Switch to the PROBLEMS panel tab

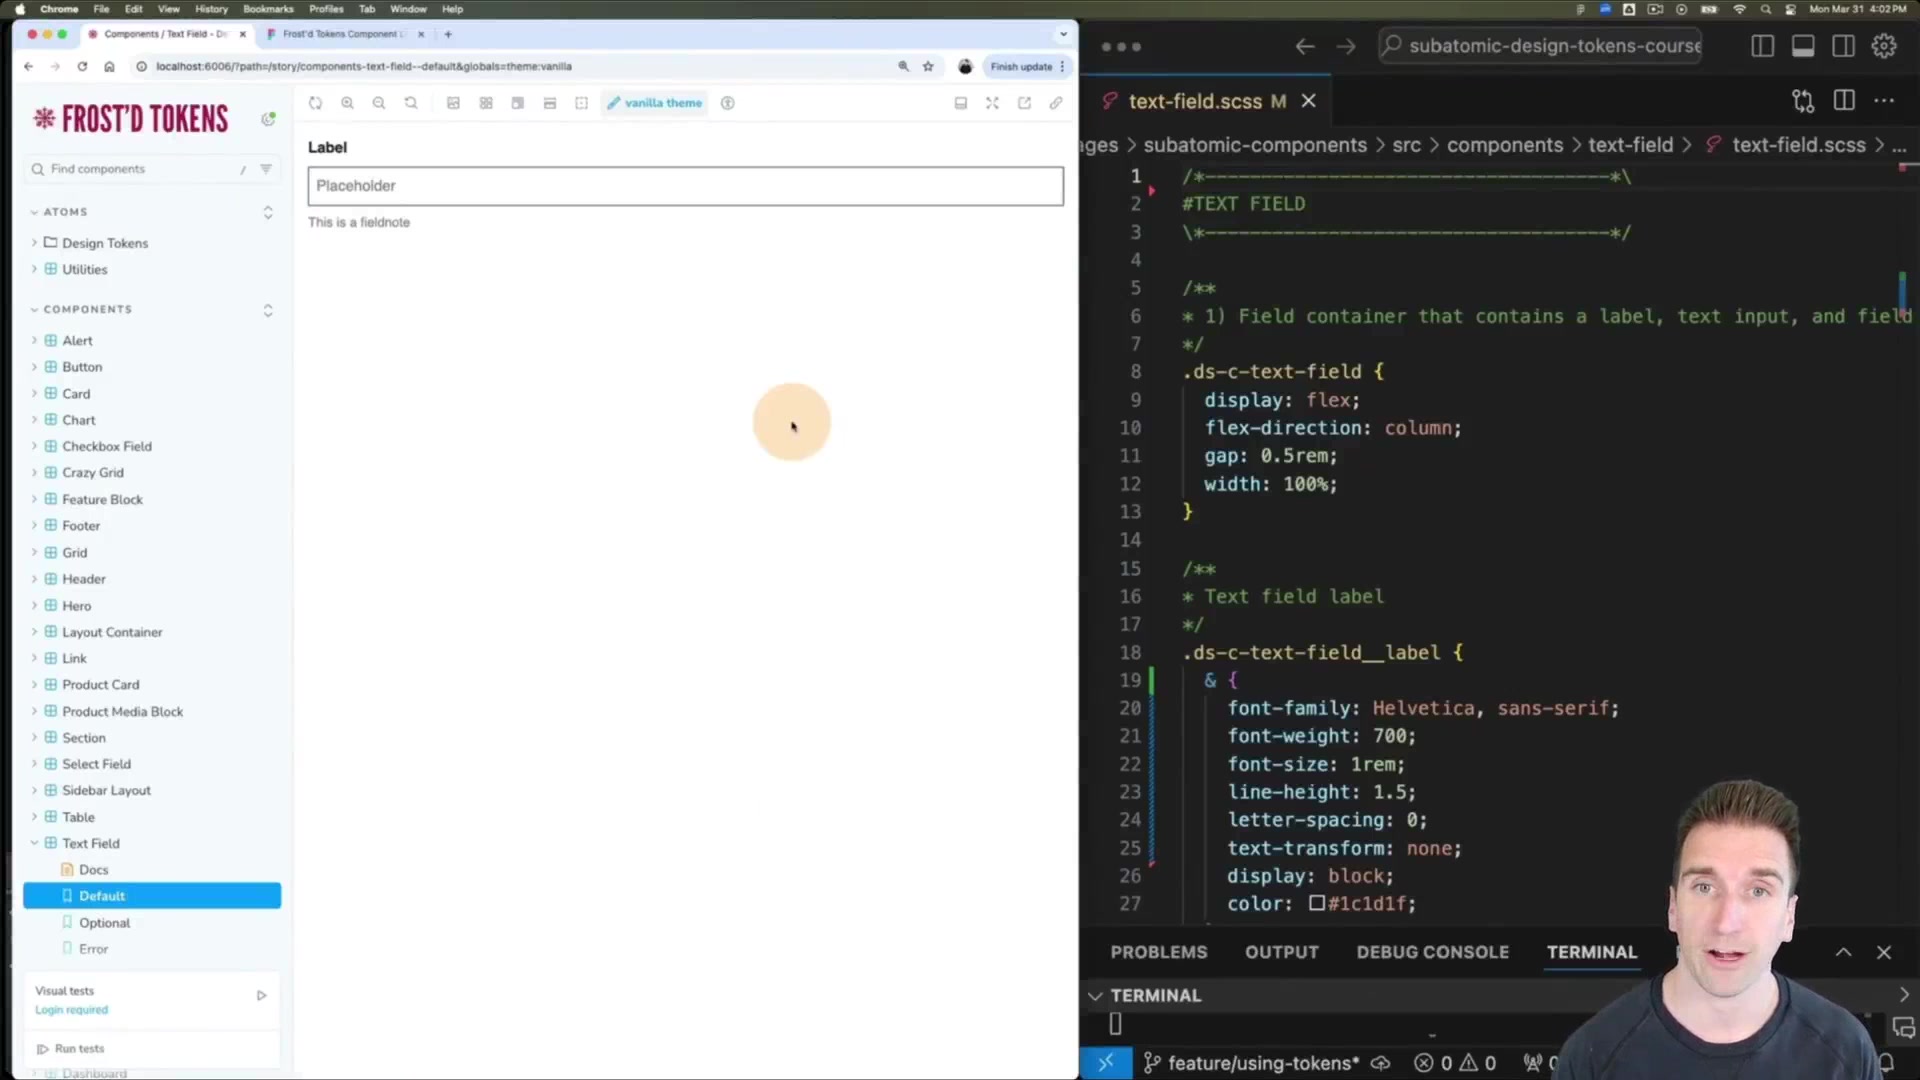(x=1159, y=952)
